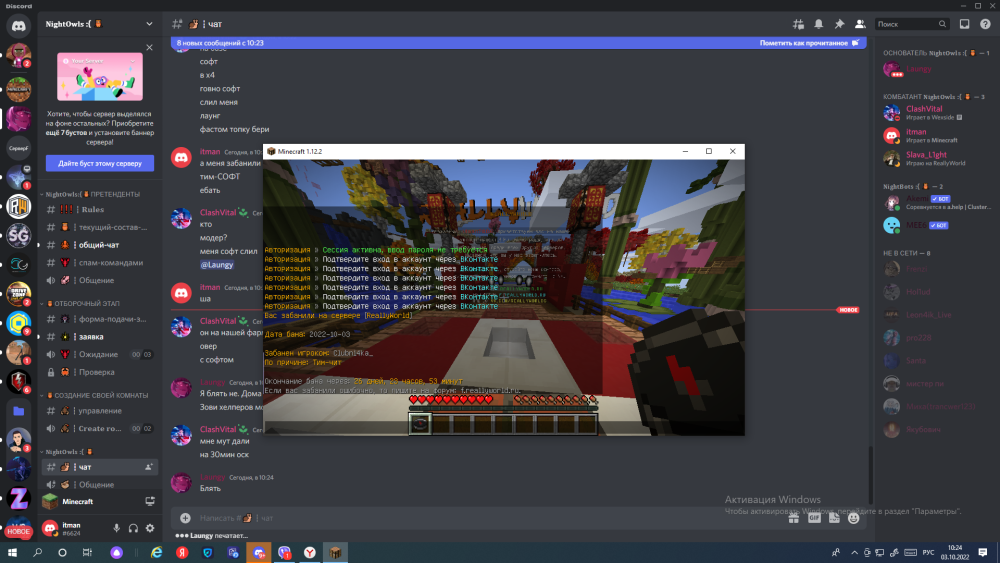The image size is (1000, 563).
Task: Open текущий-состав channel
Action: 99,227
